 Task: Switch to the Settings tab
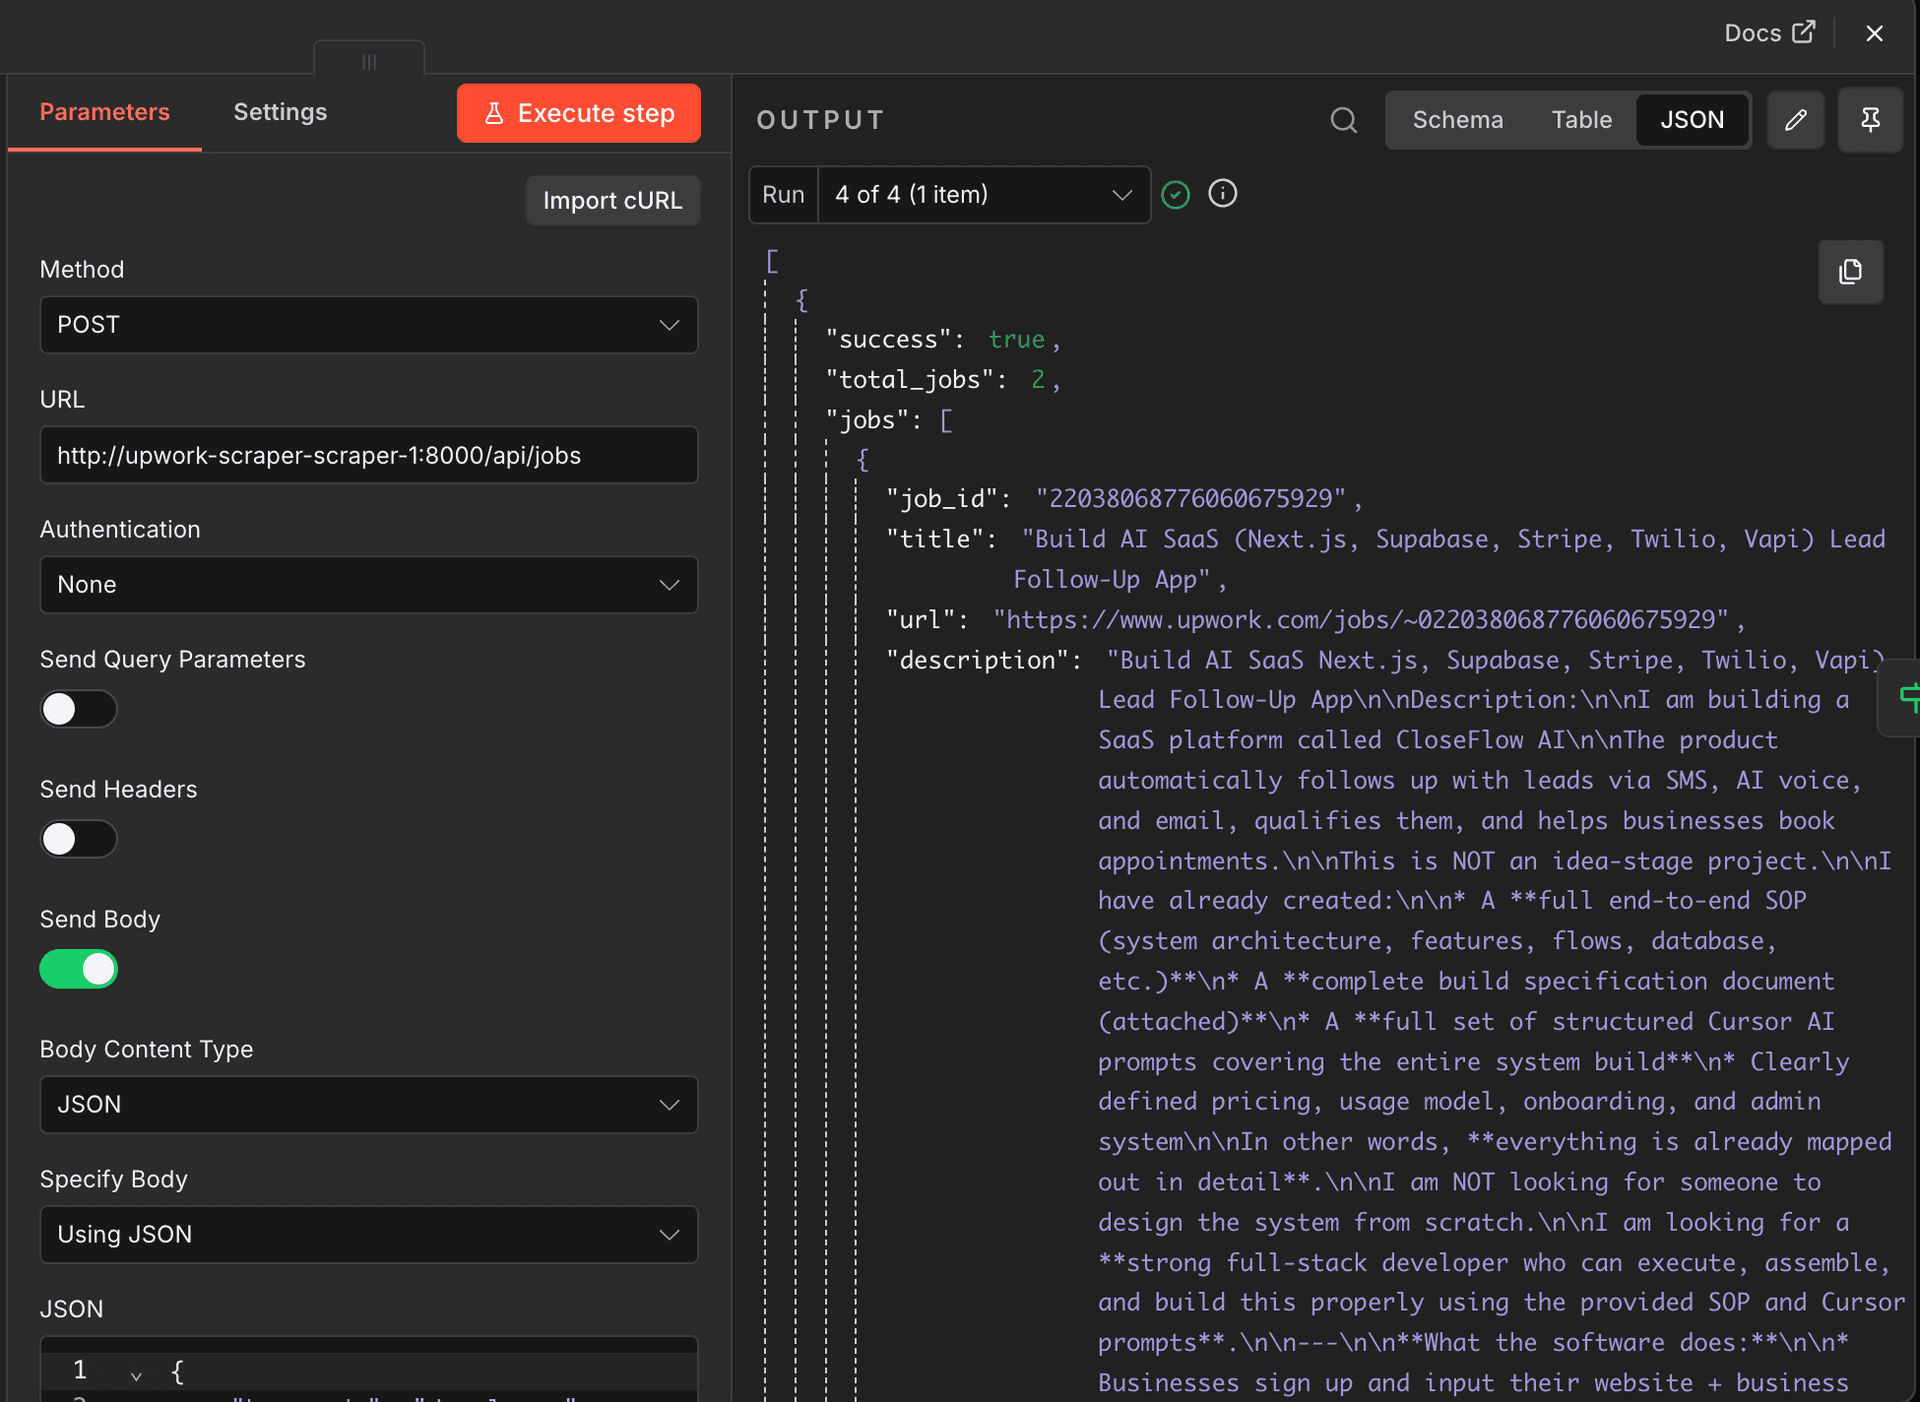(x=280, y=112)
